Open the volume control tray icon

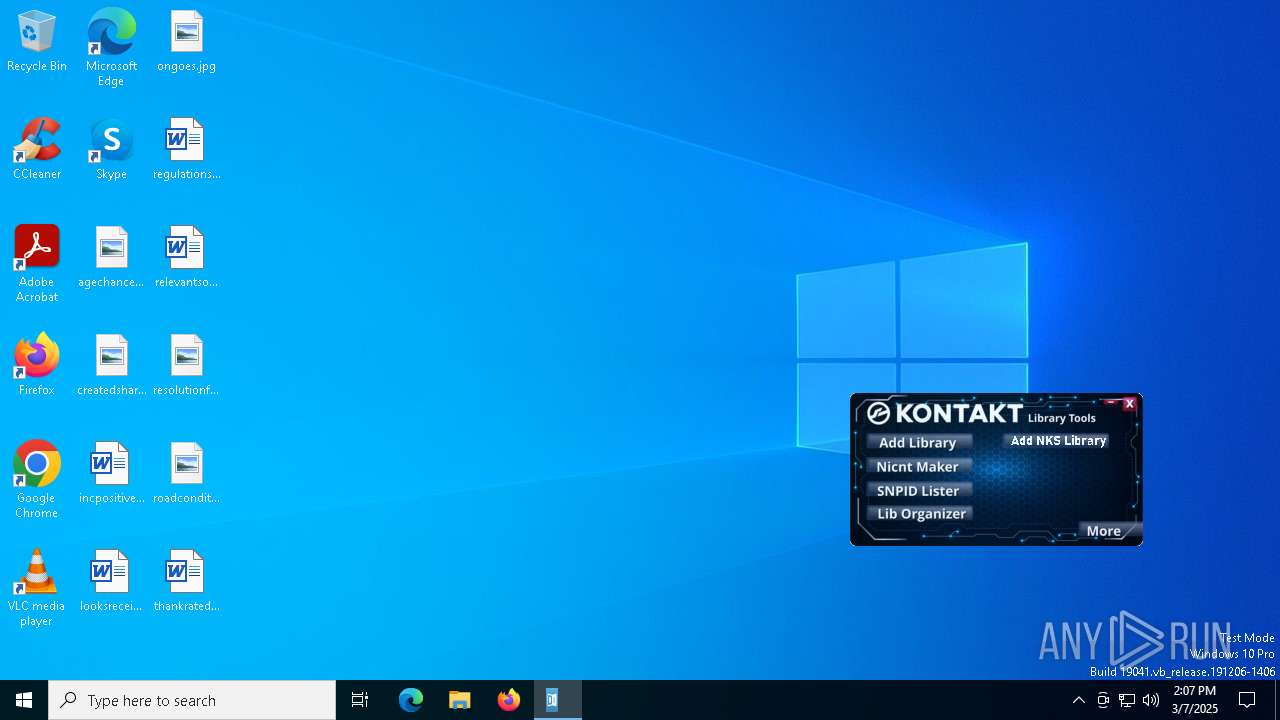pyautogui.click(x=1151, y=700)
